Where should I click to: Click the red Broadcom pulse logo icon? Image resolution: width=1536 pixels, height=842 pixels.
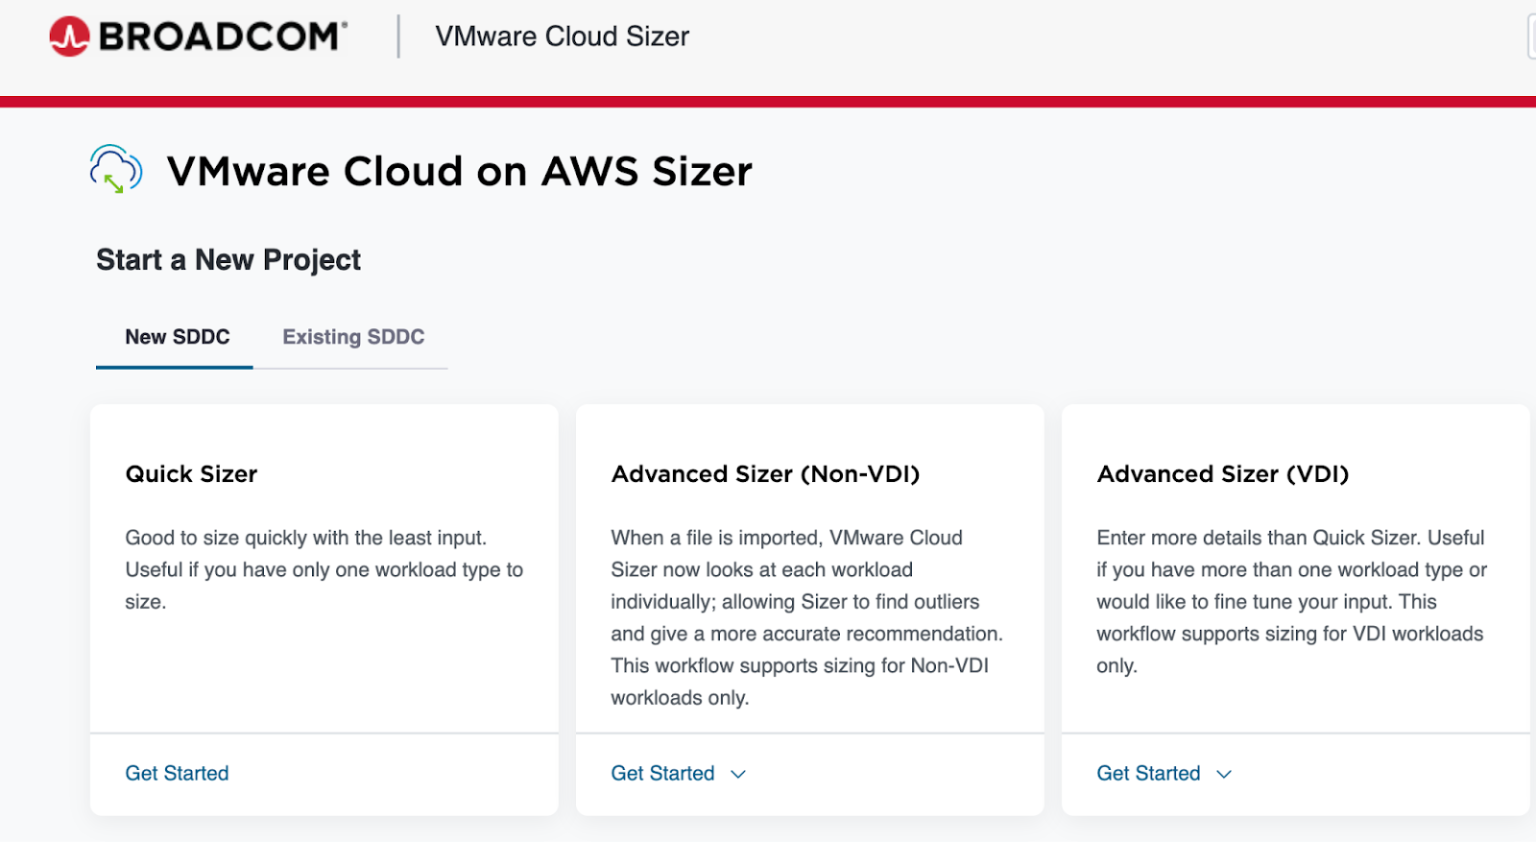coord(69,37)
